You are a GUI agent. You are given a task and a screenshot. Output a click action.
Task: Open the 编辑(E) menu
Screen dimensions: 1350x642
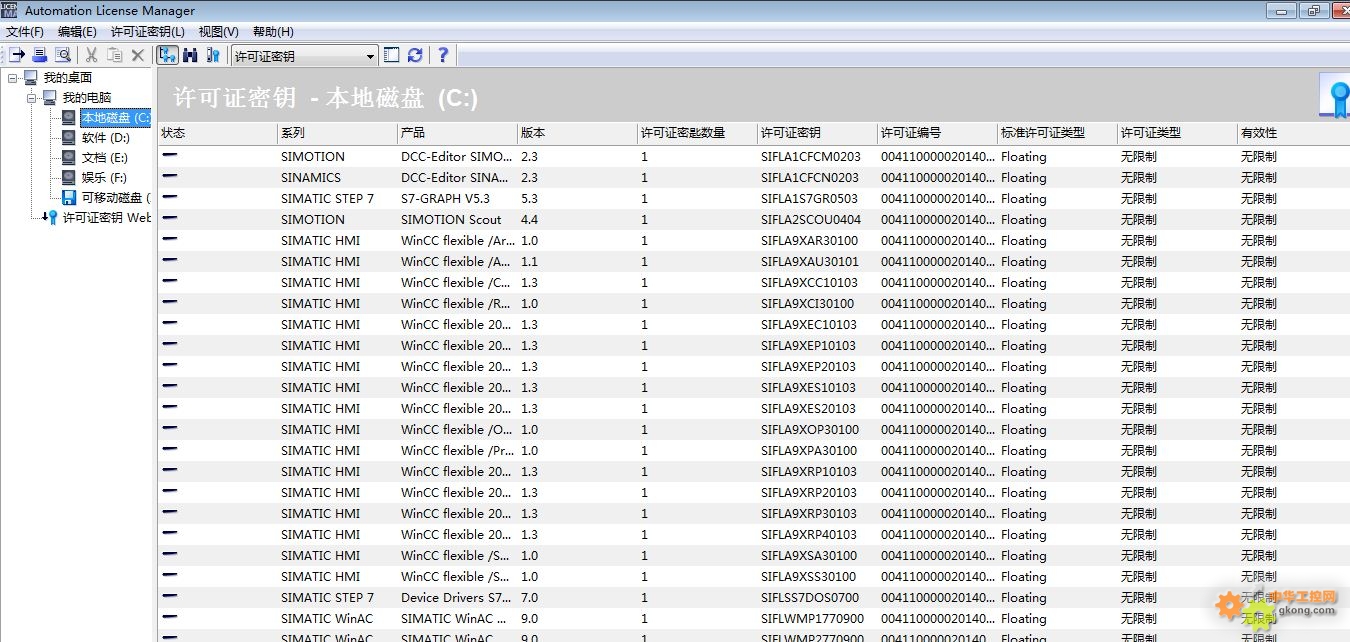pos(77,32)
